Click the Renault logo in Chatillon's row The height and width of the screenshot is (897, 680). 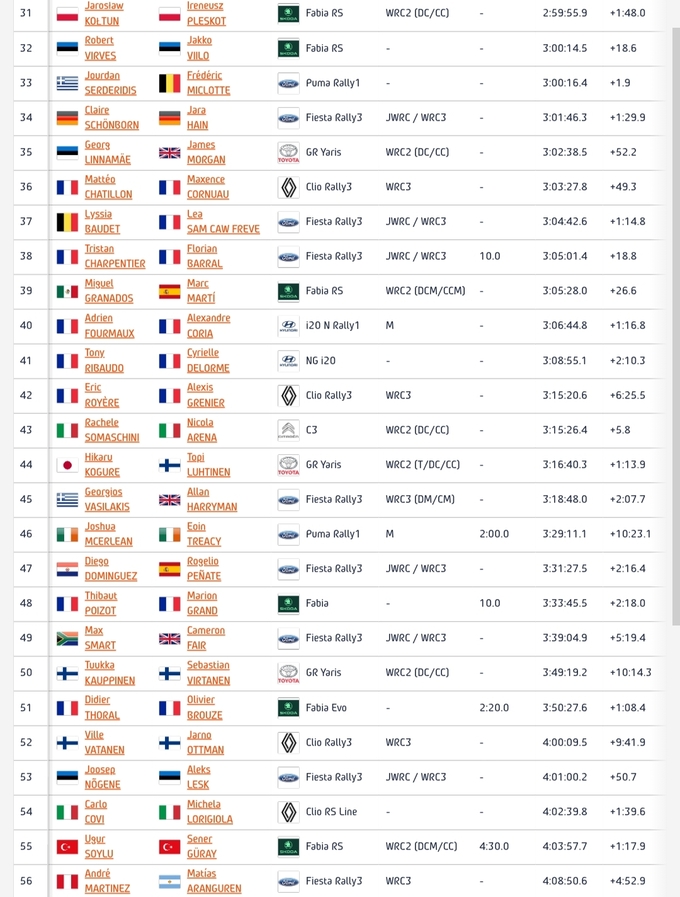[289, 187]
